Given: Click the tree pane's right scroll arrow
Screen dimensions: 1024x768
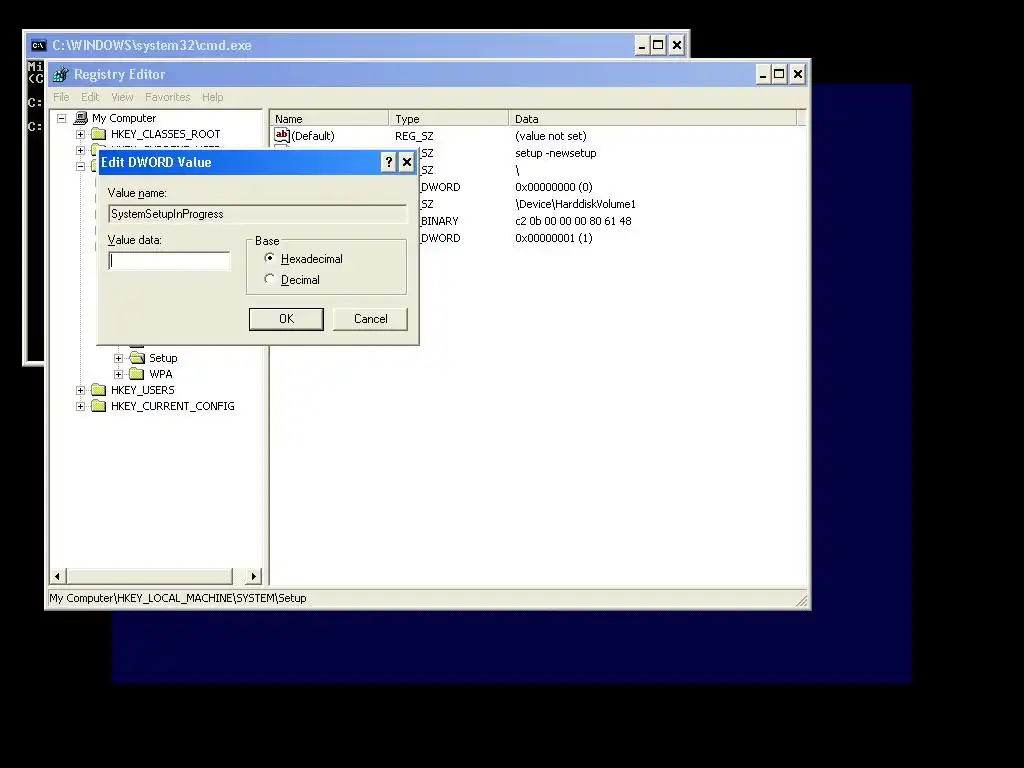Looking at the screenshot, I should pos(254,576).
